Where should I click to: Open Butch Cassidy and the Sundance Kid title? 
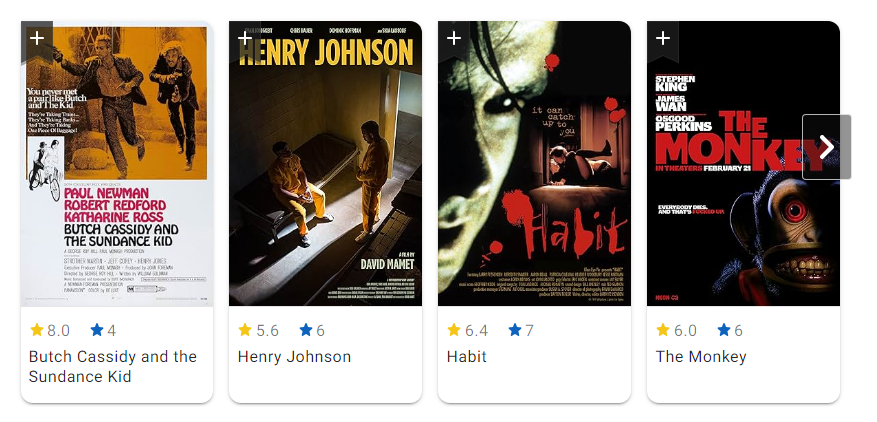pyautogui.click(x=112, y=367)
